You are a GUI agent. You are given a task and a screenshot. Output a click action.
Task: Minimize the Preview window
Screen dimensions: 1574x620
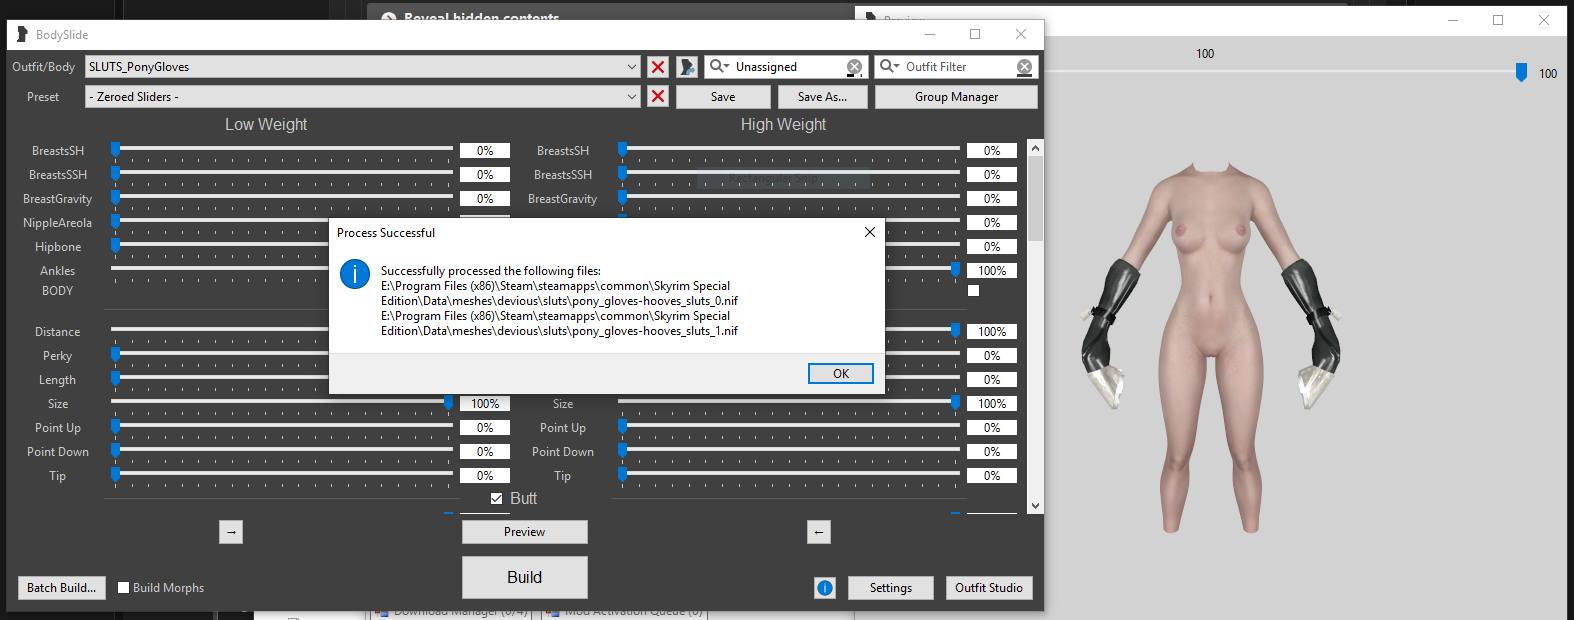[1452, 20]
